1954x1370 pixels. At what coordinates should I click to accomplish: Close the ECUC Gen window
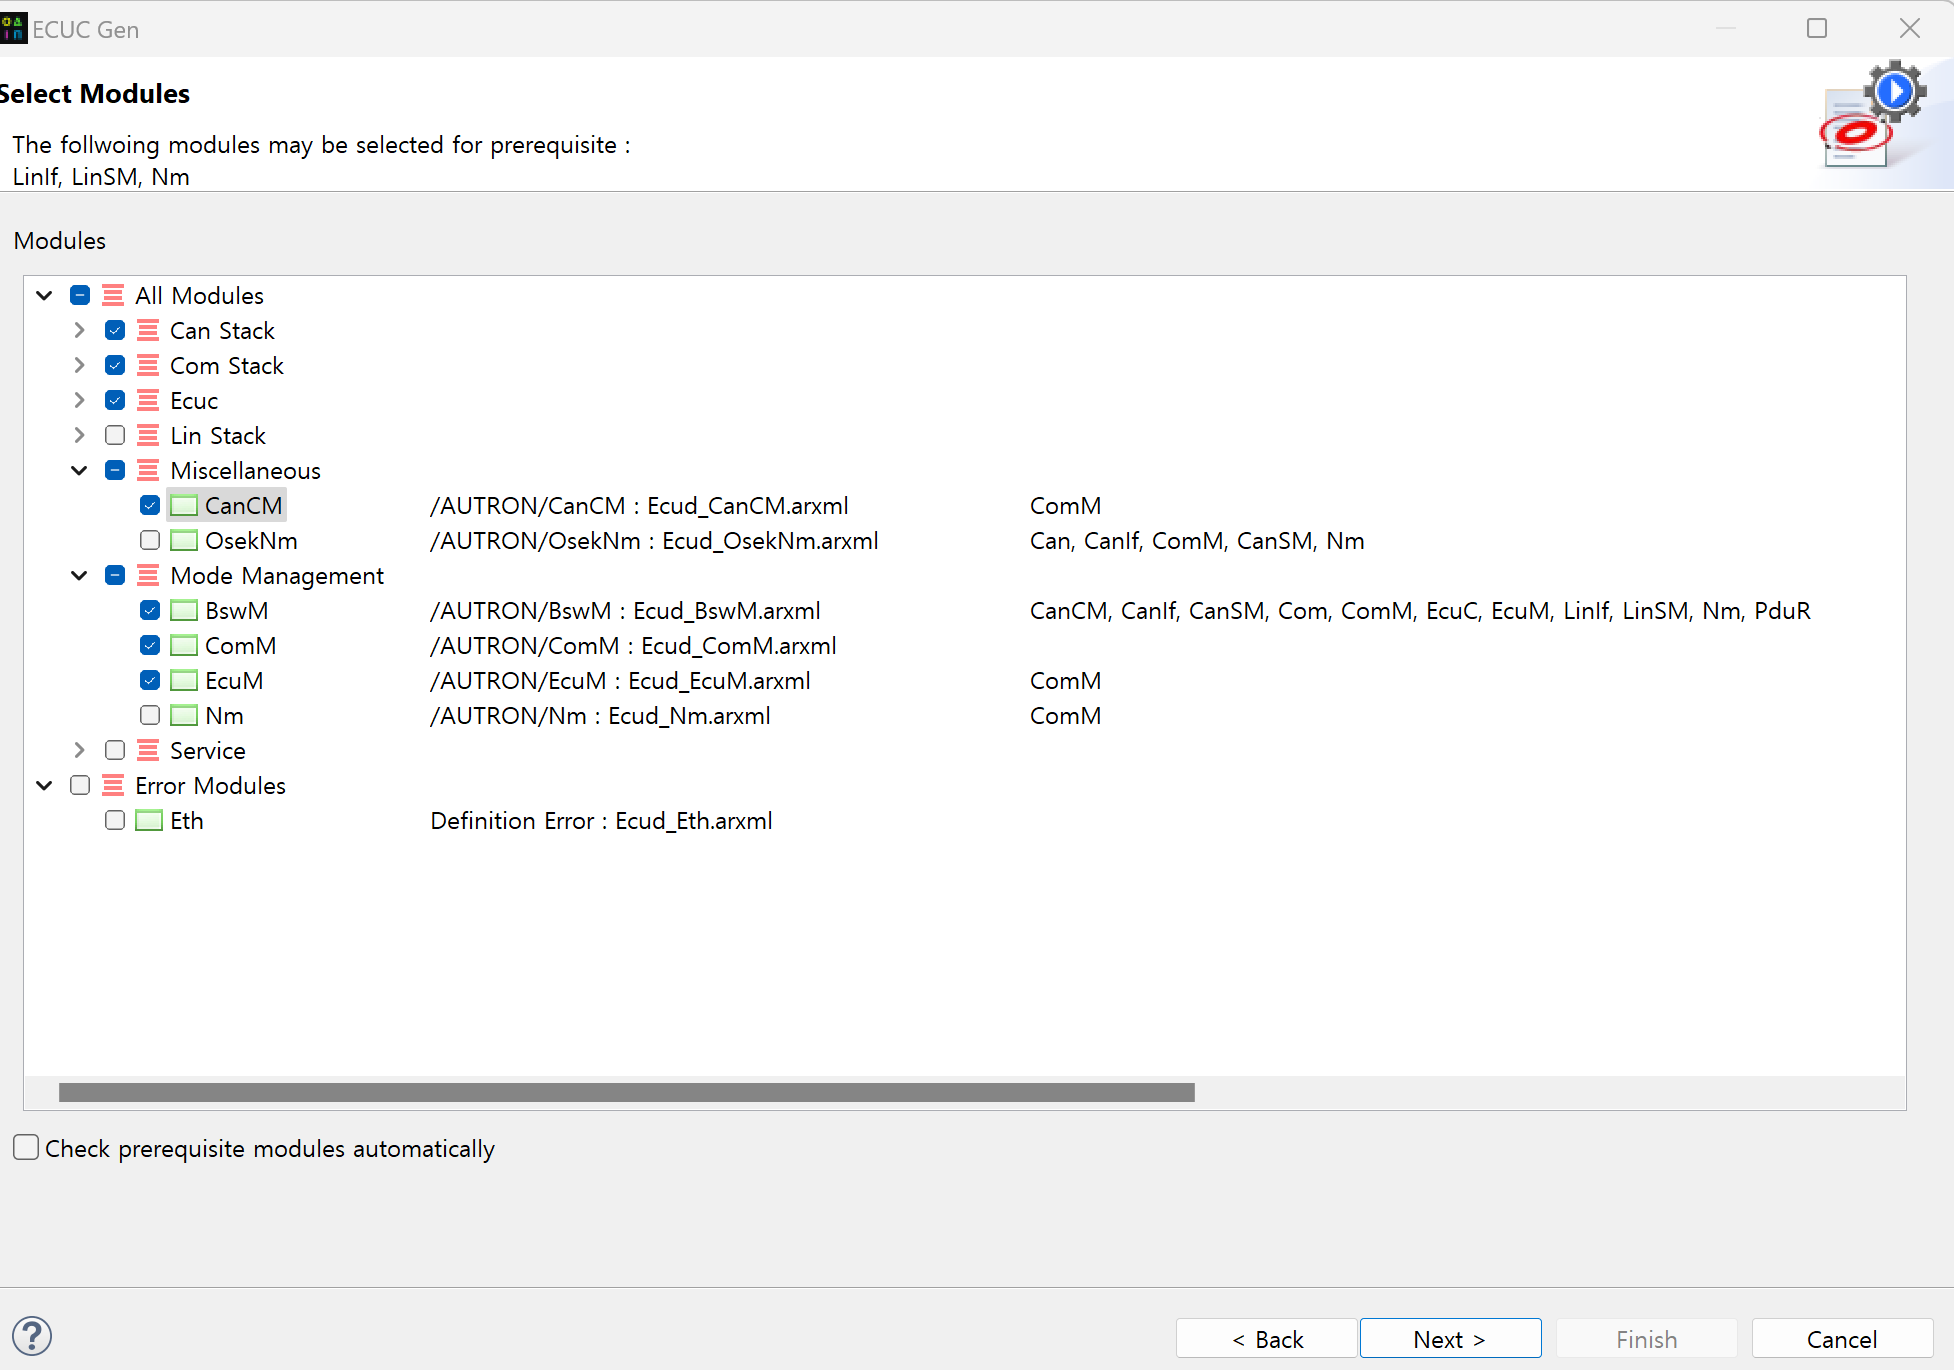click(1910, 28)
